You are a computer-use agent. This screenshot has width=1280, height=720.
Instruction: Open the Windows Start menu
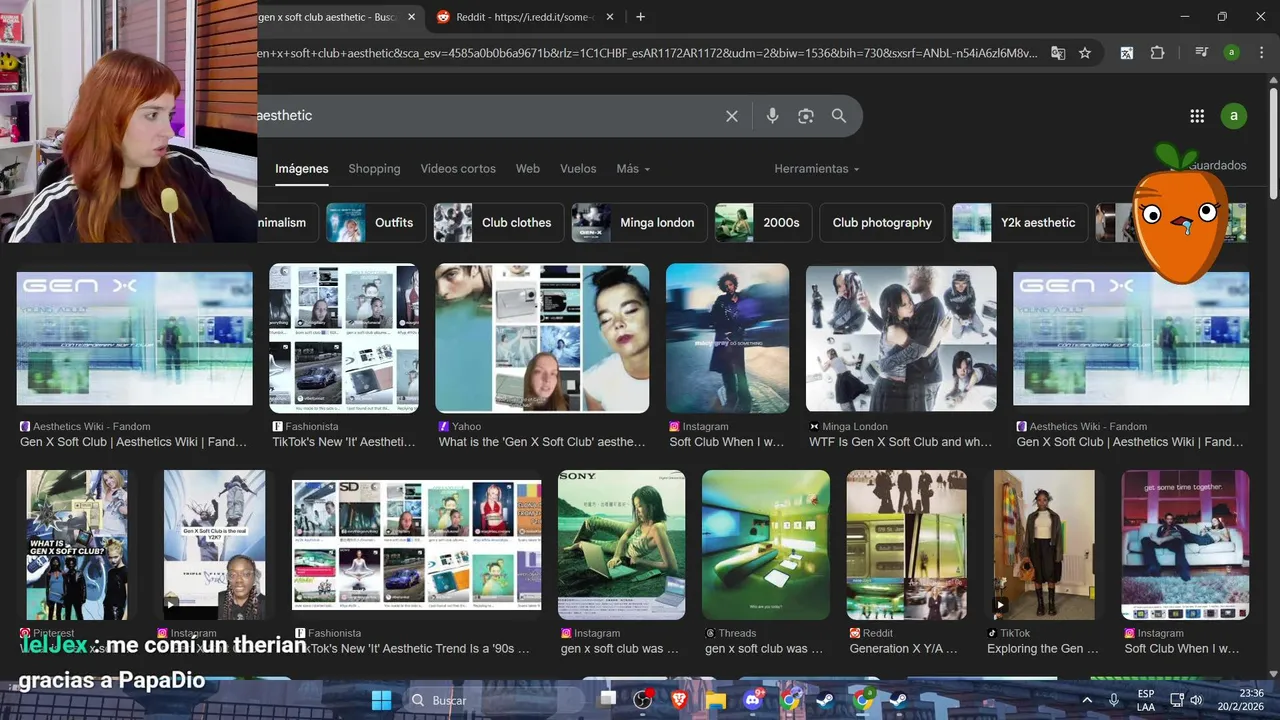[x=382, y=700]
